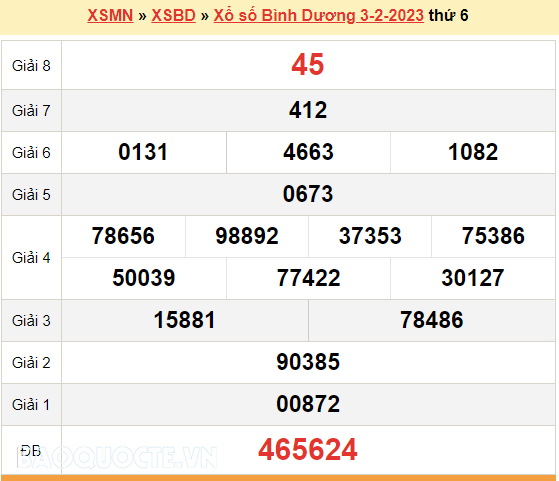559x481 pixels.
Task: Open Xổ số Bình Dương 3-2-2023 link
Action: (319, 16)
